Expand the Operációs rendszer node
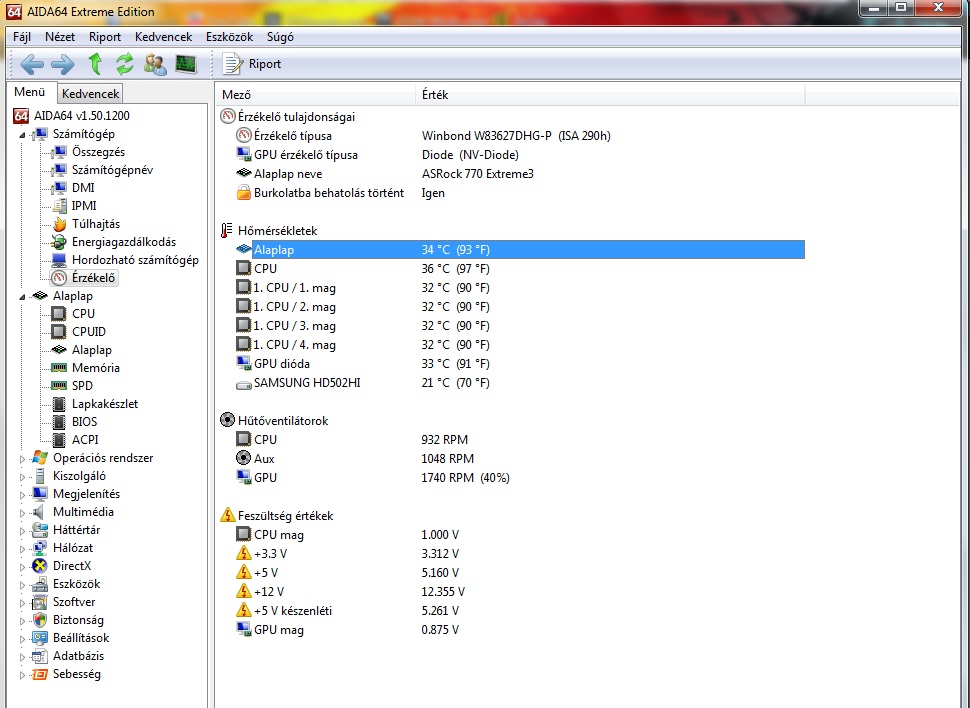This screenshot has height=708, width=970. pos(22,459)
